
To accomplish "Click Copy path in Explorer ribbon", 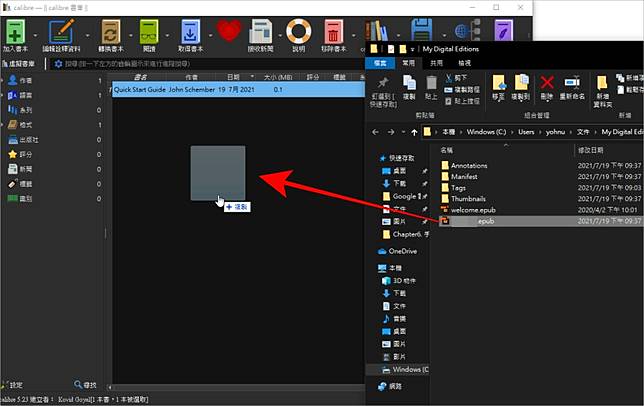I will coord(462,89).
